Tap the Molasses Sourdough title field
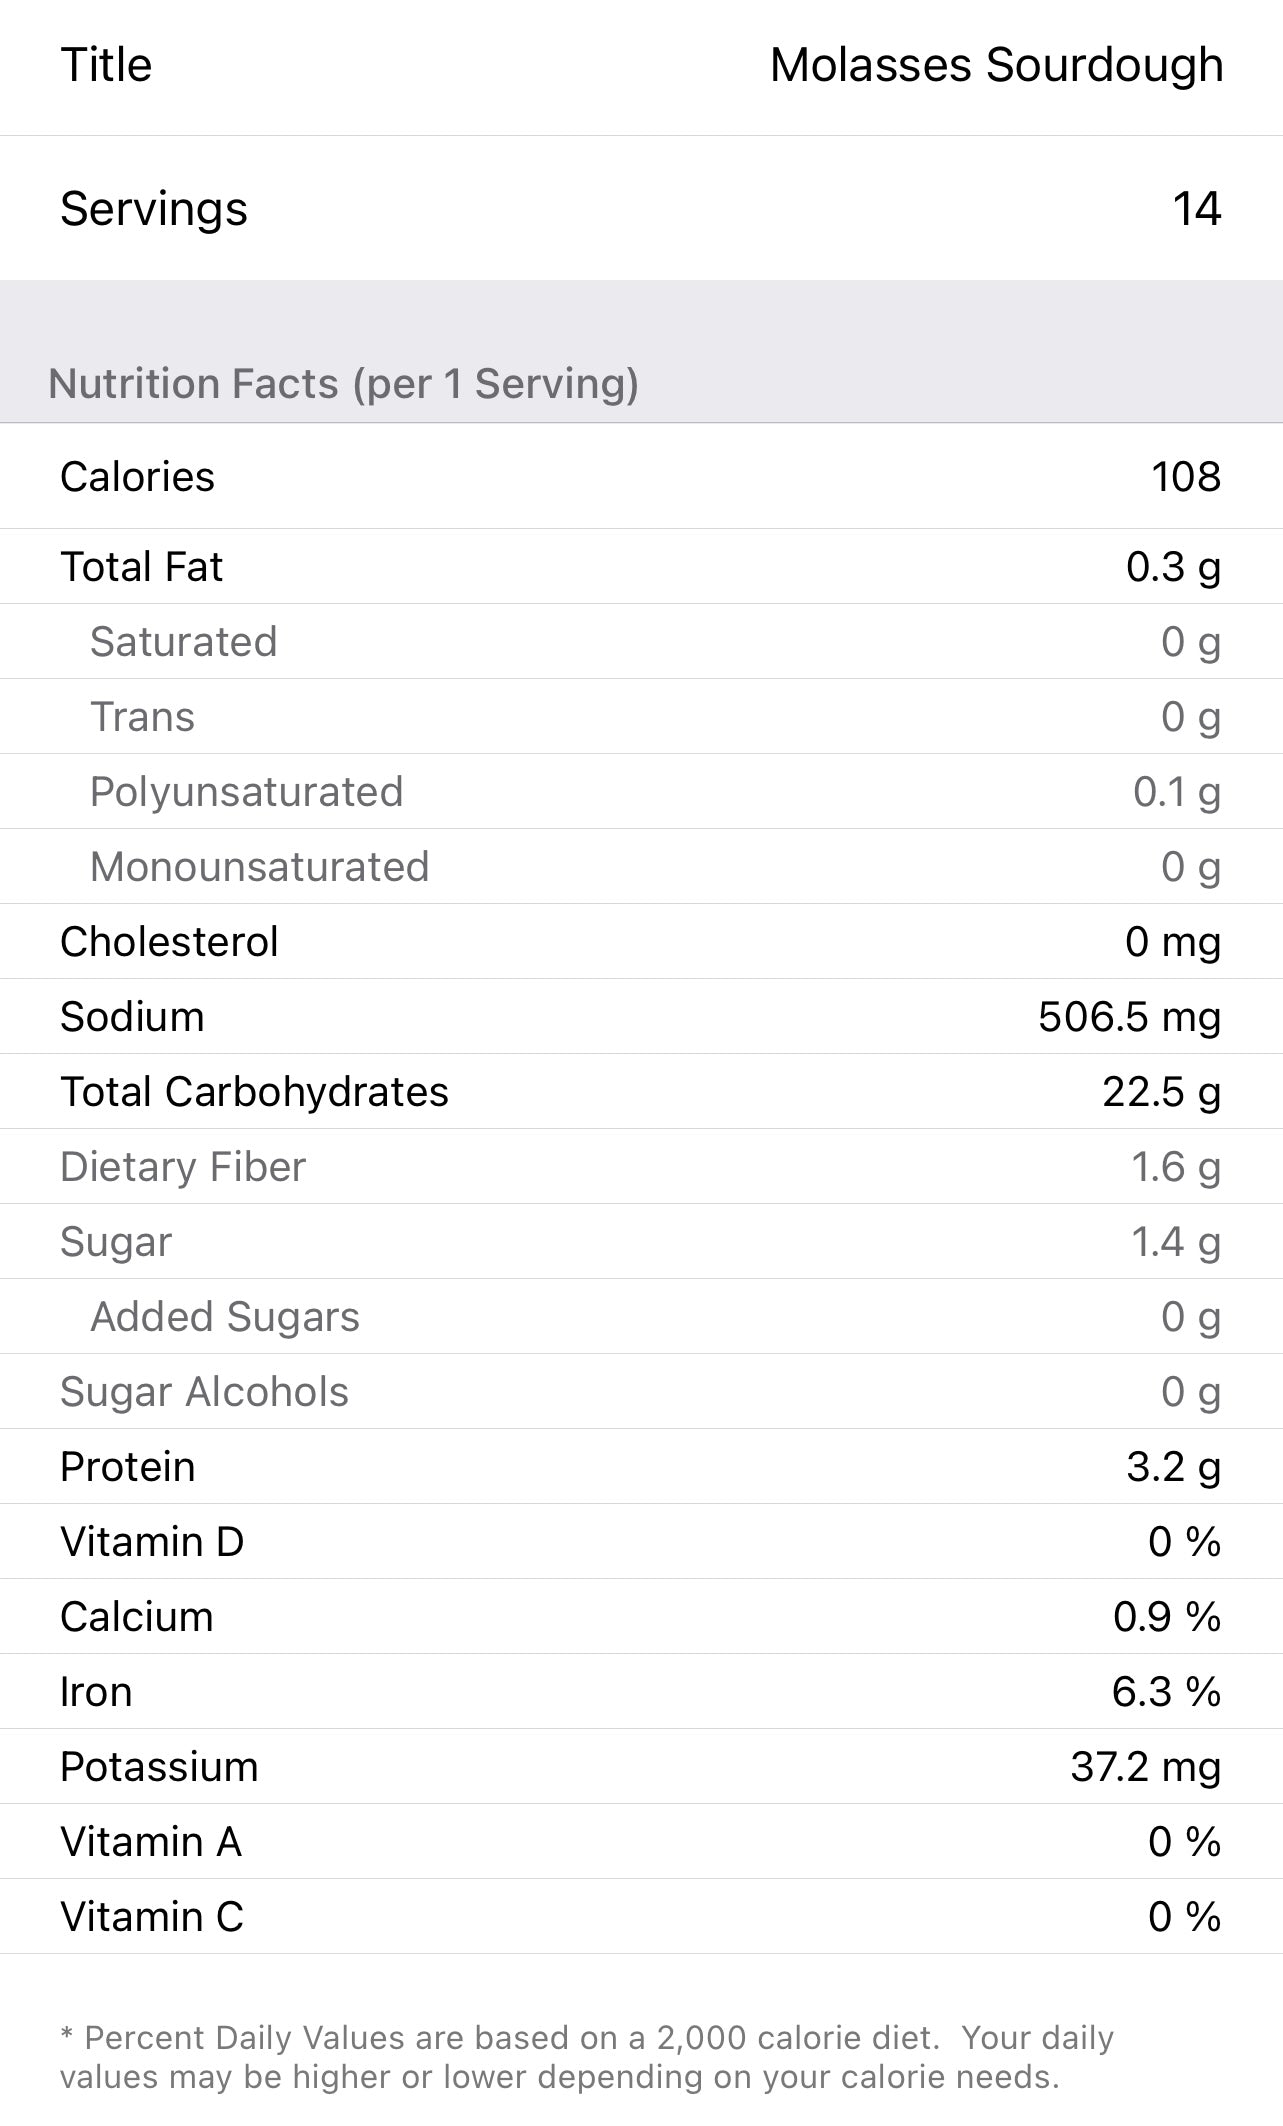This screenshot has height=2126, width=1283. click(x=996, y=66)
